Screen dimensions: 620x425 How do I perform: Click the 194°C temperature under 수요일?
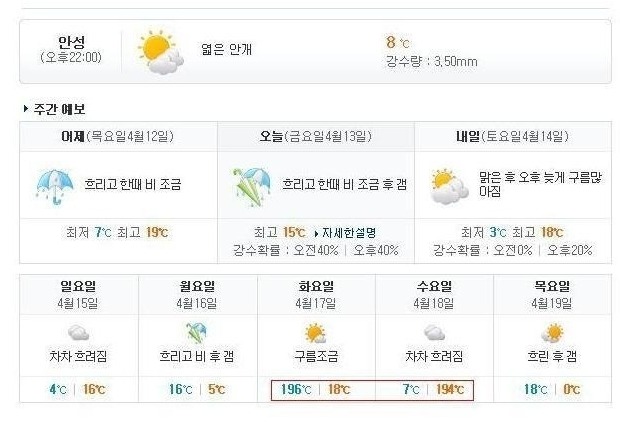click(x=450, y=389)
